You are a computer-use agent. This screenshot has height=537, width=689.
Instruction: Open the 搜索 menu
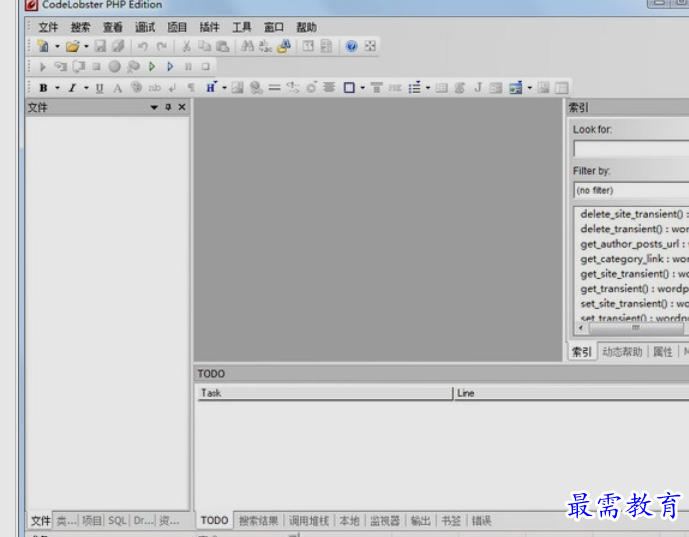80,27
